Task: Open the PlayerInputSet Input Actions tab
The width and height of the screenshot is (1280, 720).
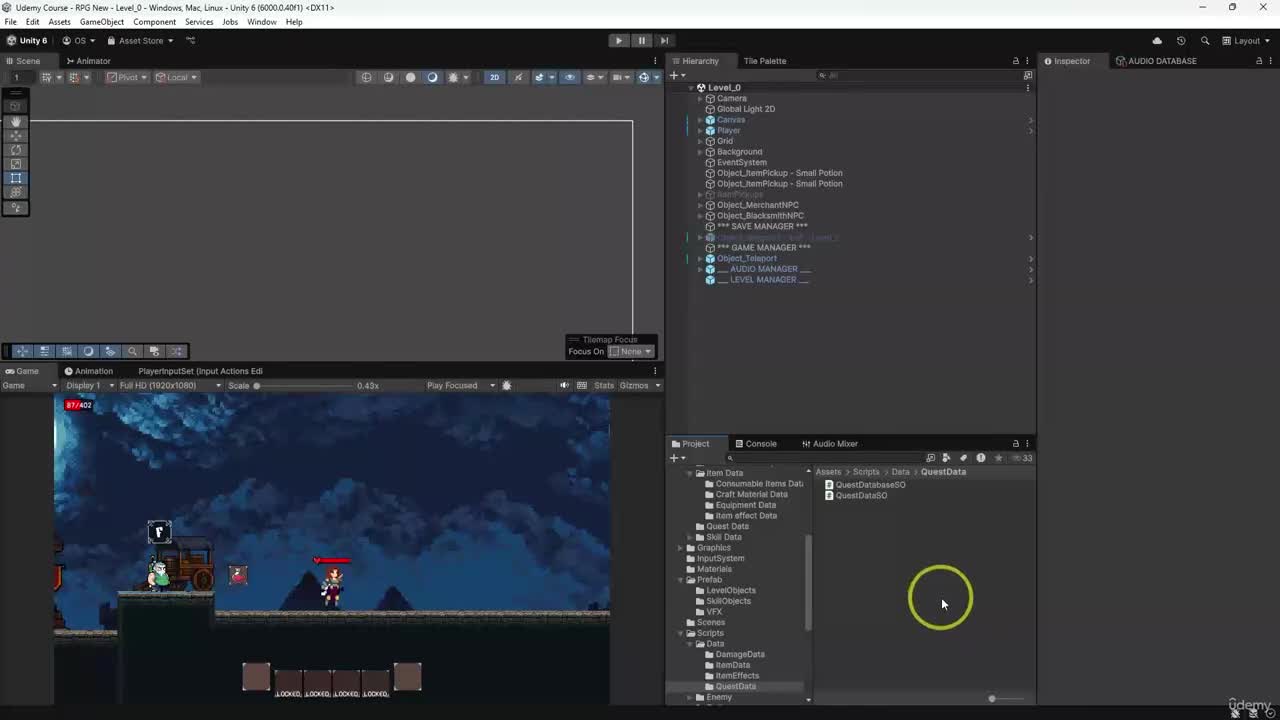Action: click(200, 371)
